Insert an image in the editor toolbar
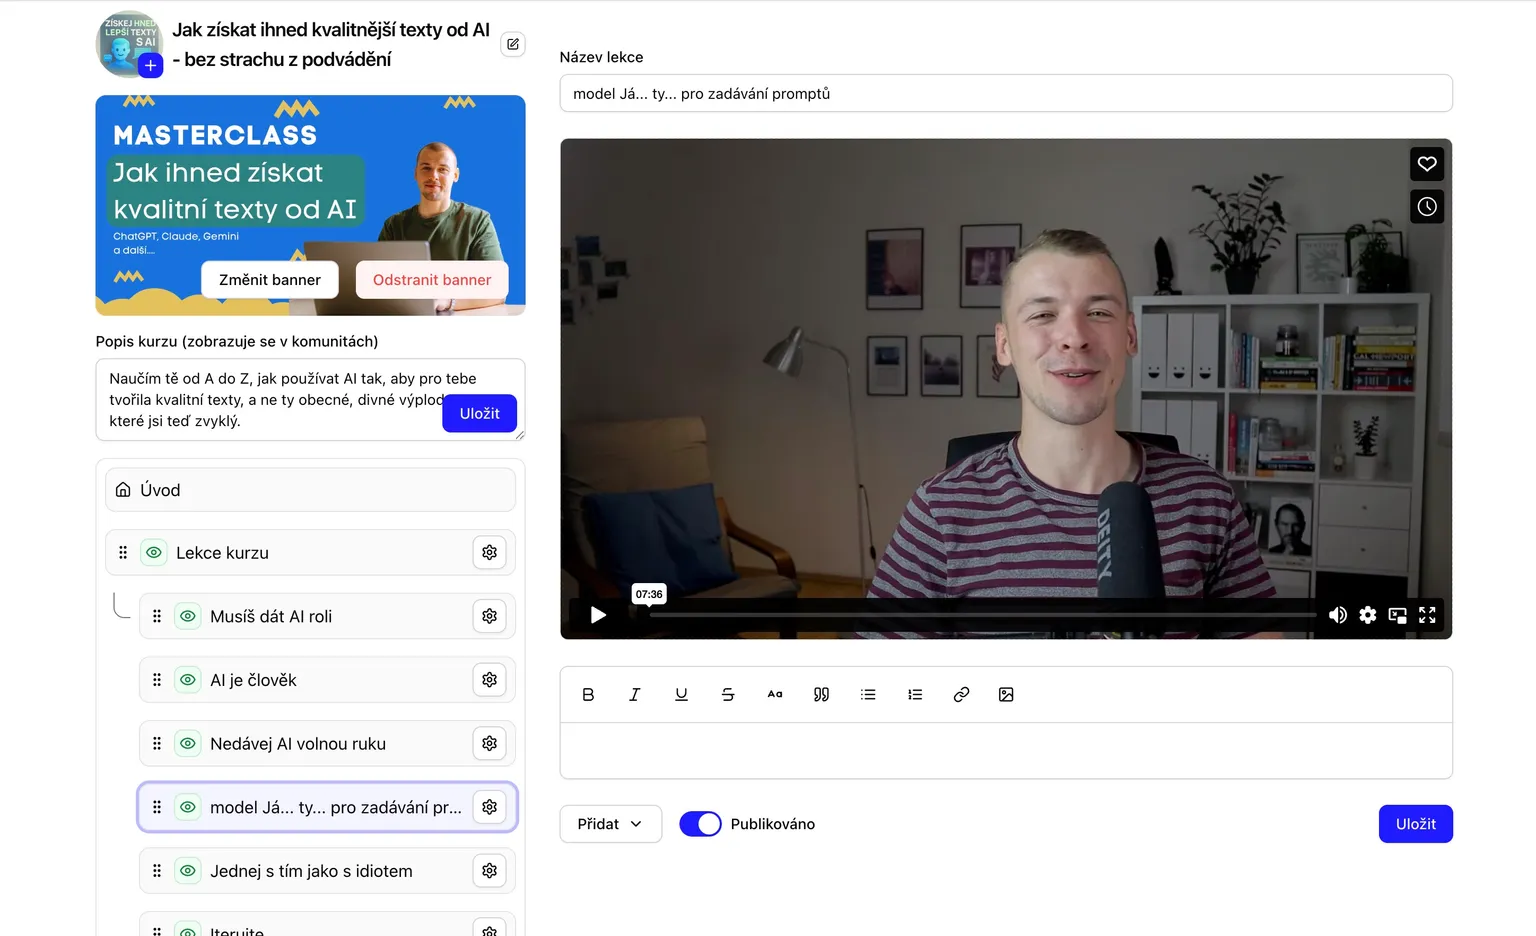1536x936 pixels. pyautogui.click(x=1006, y=695)
